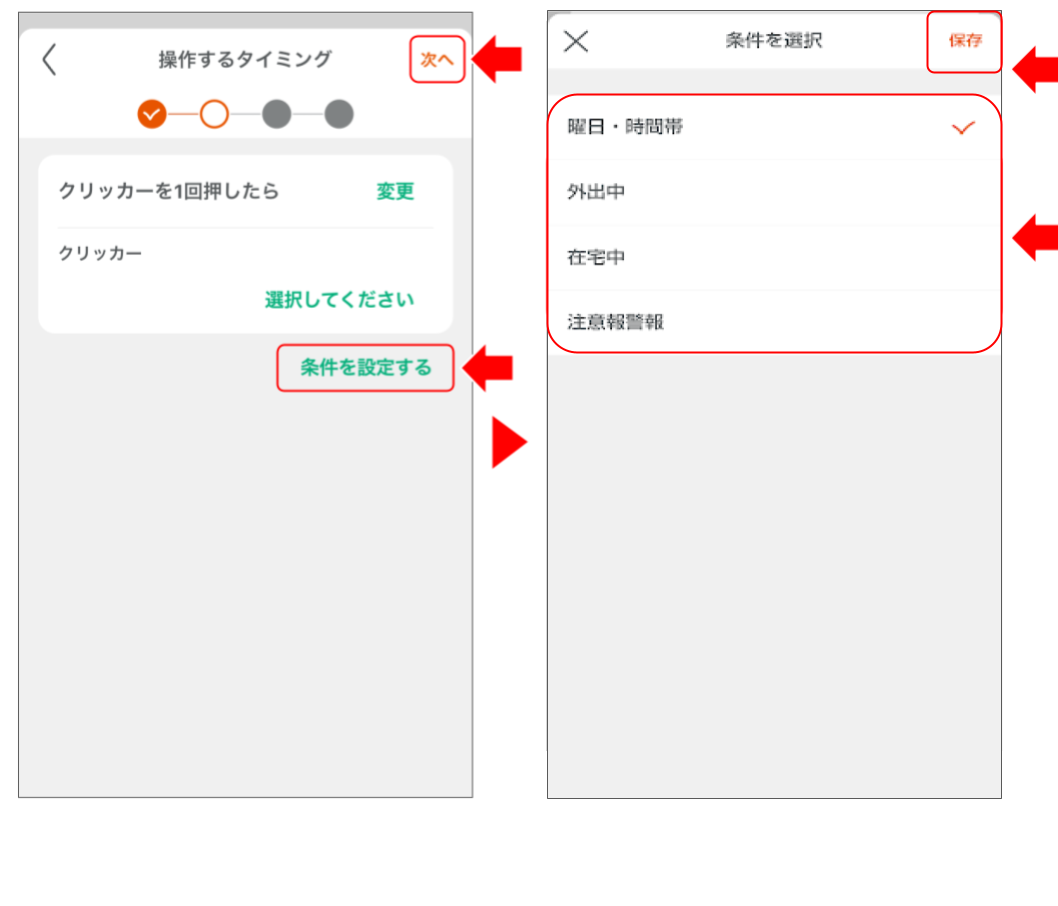1058x906 pixels.
Task: Click the completed first step checkmark circle
Action: click(x=152, y=114)
